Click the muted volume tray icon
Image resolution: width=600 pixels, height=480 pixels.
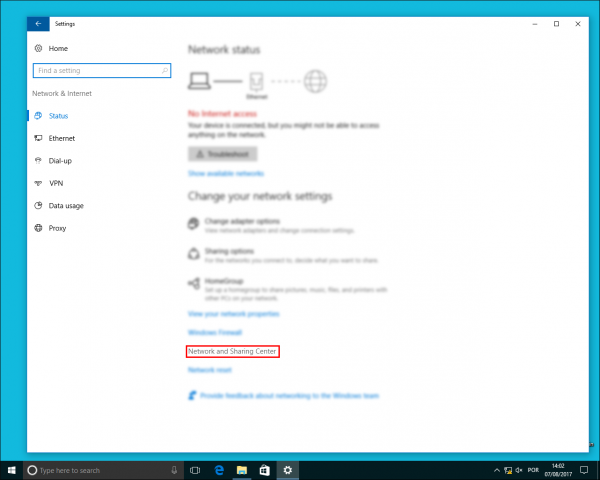(519, 470)
